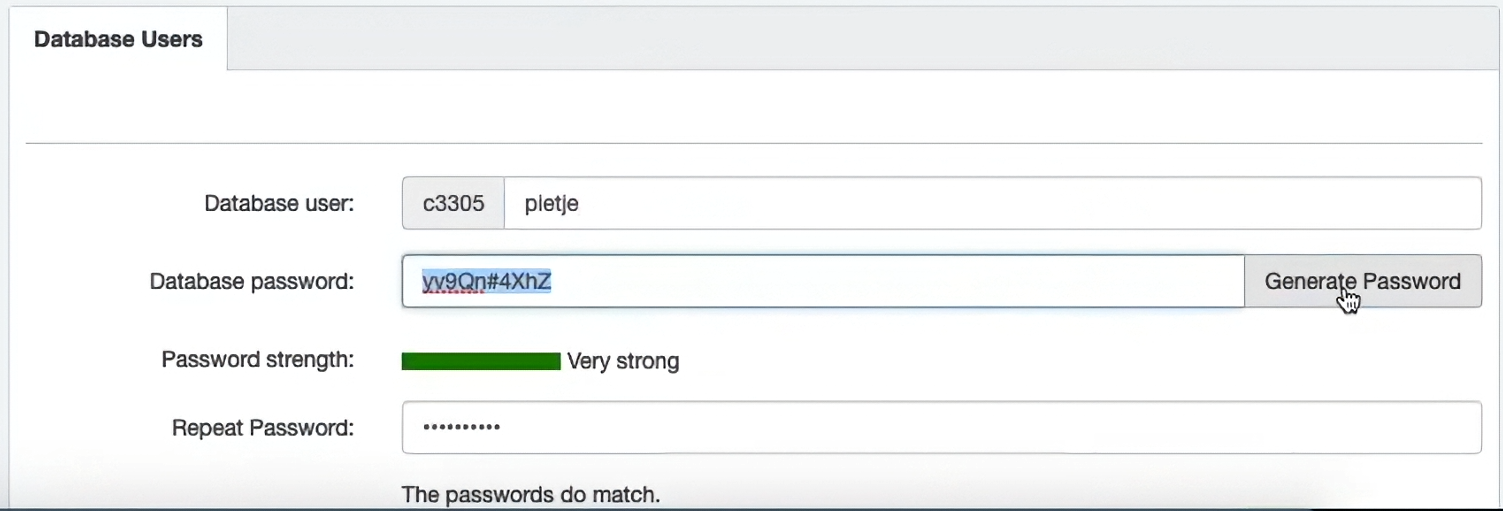Click the "Very strong" strength text

623,362
